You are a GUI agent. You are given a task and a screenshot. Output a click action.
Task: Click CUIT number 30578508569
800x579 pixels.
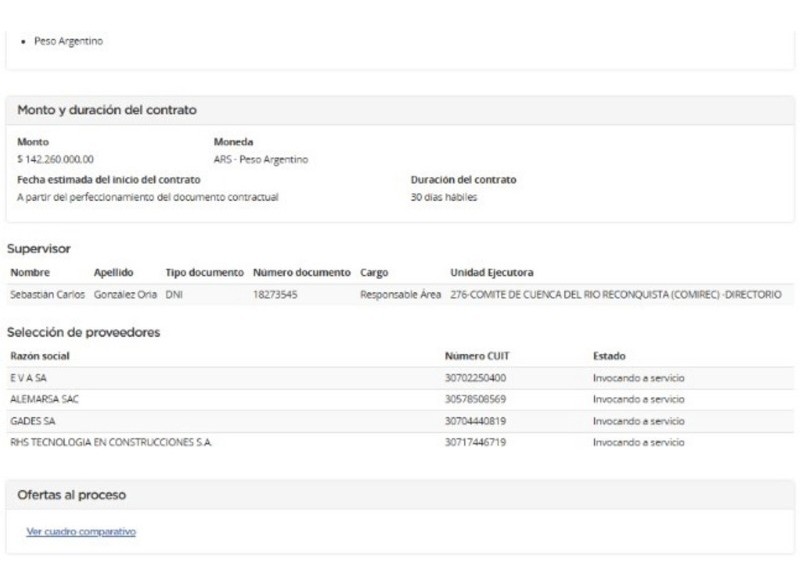click(475, 399)
